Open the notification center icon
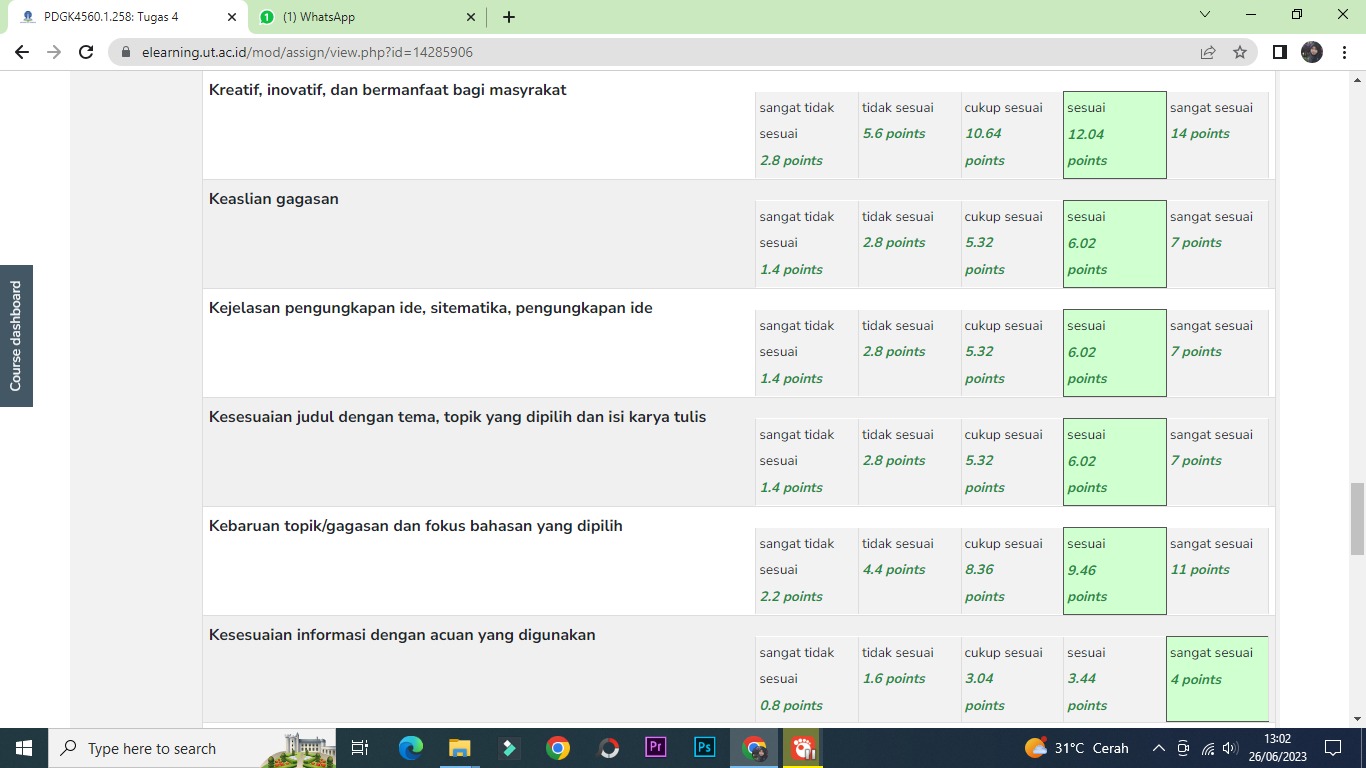1366x768 pixels. coord(1332,748)
